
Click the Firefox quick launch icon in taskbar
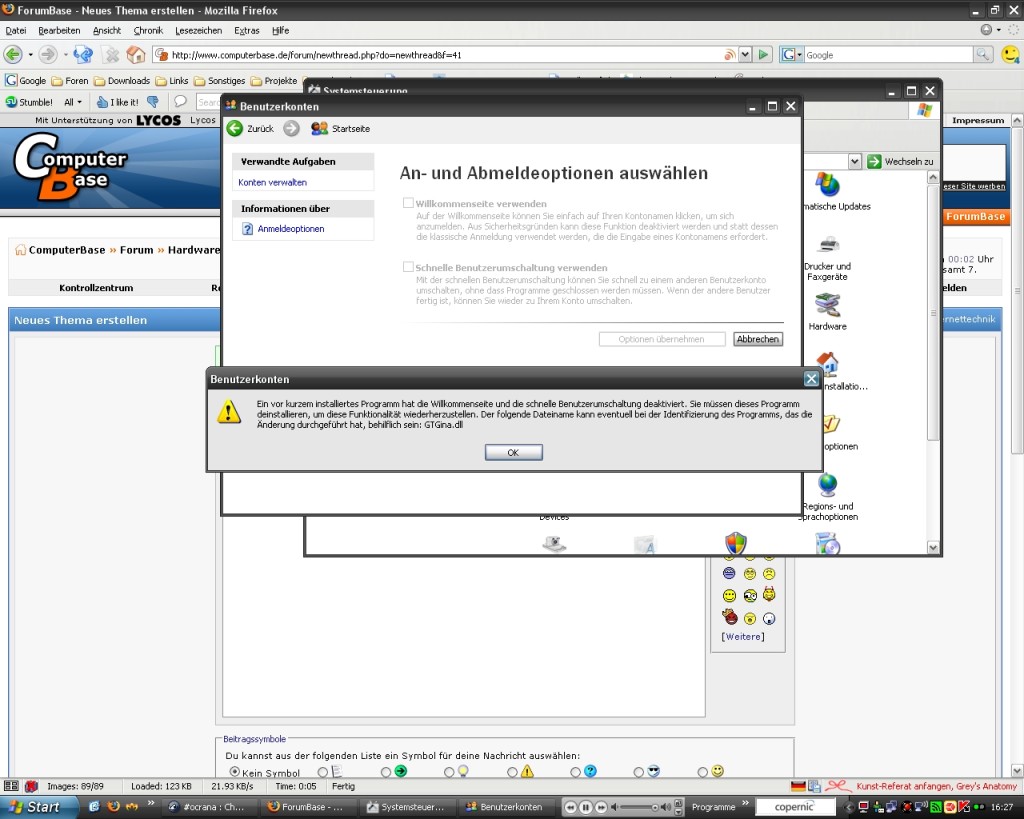[114, 807]
